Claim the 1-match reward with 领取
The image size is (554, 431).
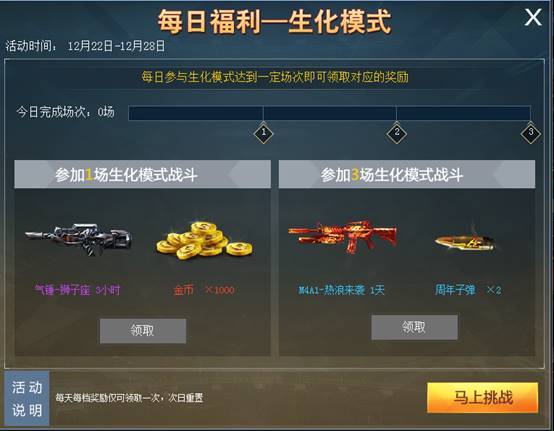(143, 331)
